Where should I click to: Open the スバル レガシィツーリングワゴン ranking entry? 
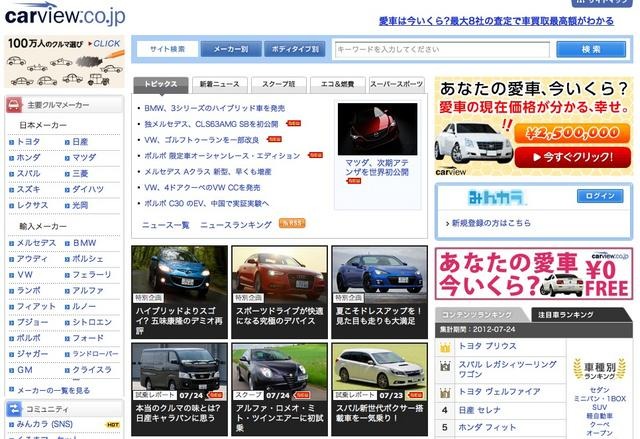click(x=507, y=368)
